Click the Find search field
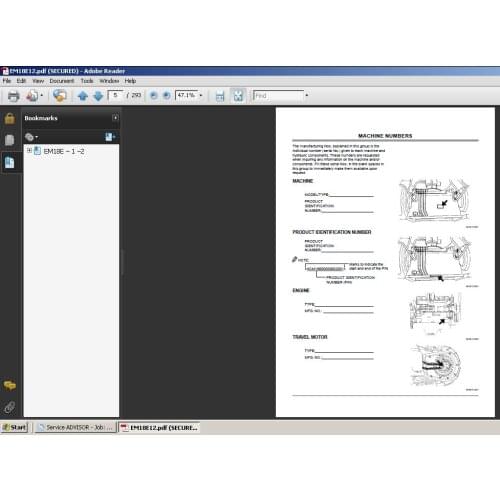This screenshot has height=500, width=500. pyautogui.click(x=279, y=96)
